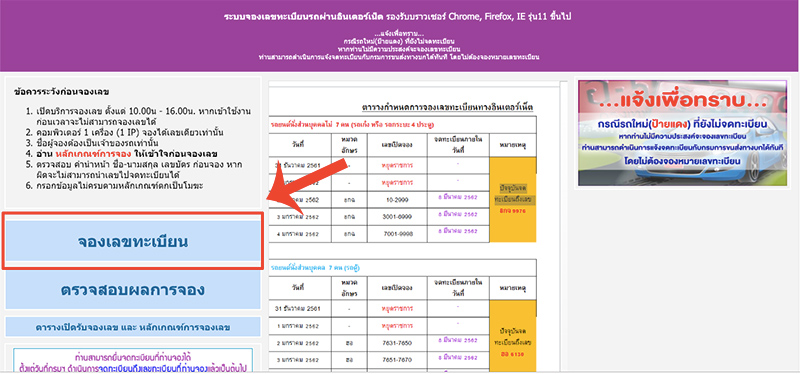Click the schedule table frame's vertical scrollbar
Image resolution: width=800 pixels, height=374 pixels.
coord(563,225)
